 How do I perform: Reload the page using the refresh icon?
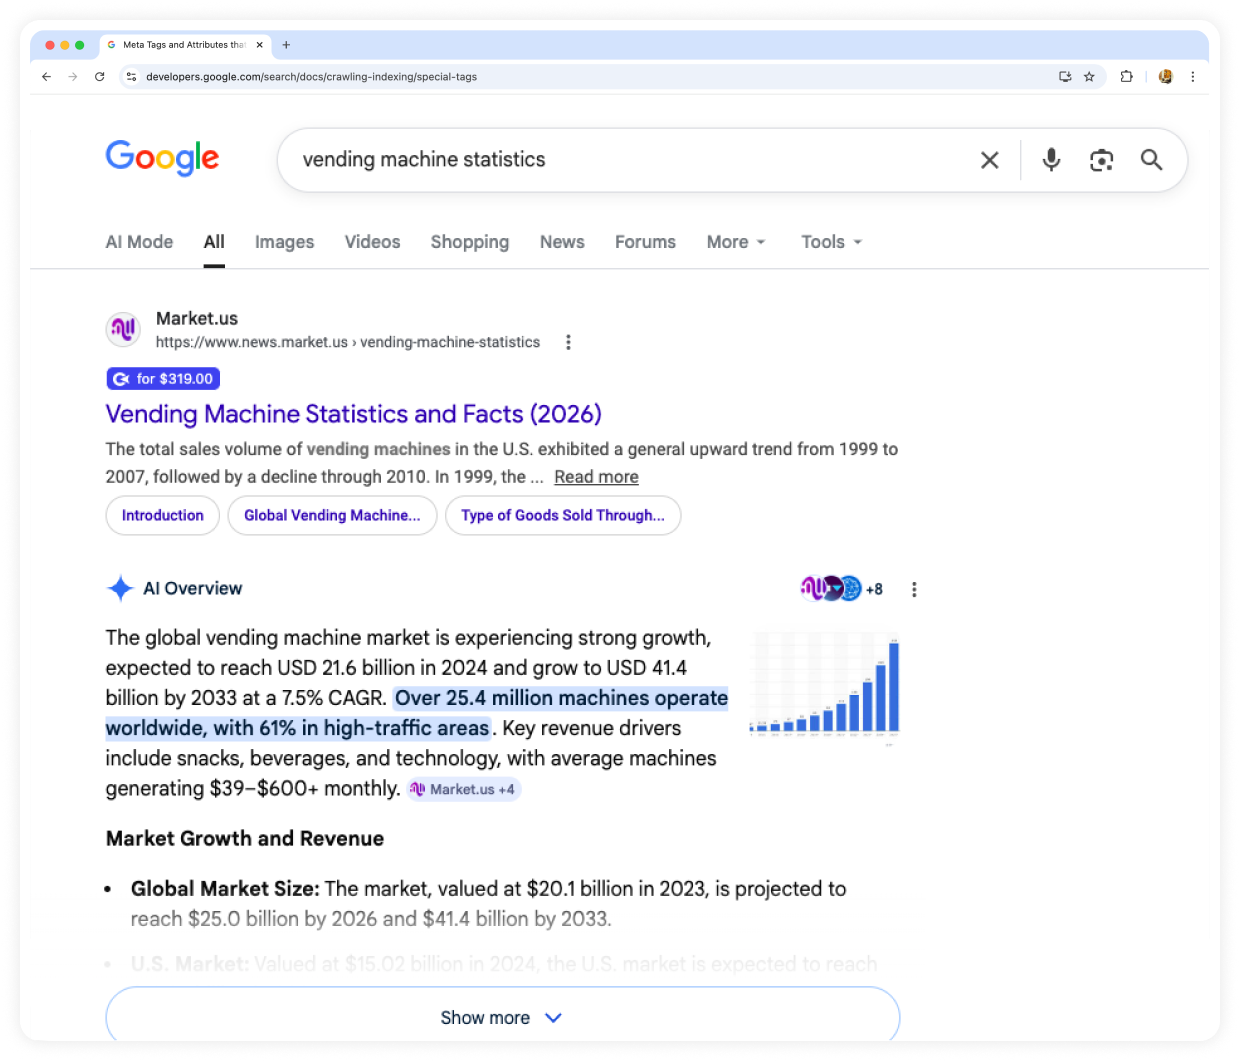tap(99, 77)
